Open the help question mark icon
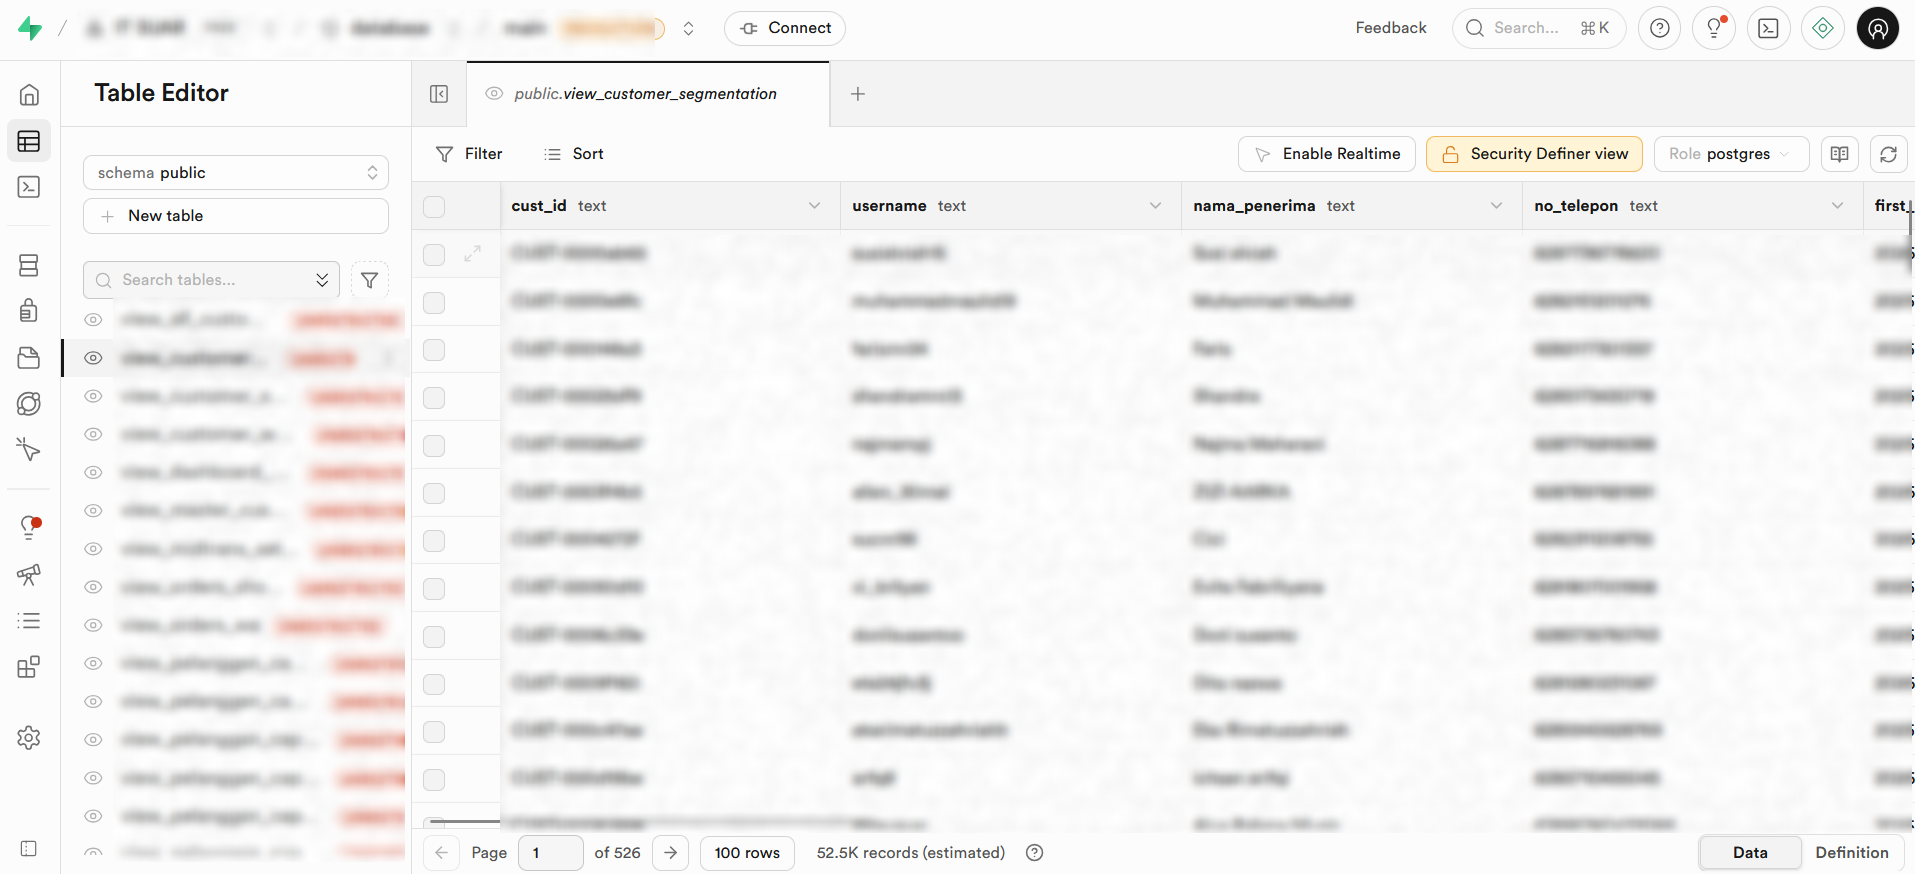This screenshot has width=1915, height=874. [1660, 28]
